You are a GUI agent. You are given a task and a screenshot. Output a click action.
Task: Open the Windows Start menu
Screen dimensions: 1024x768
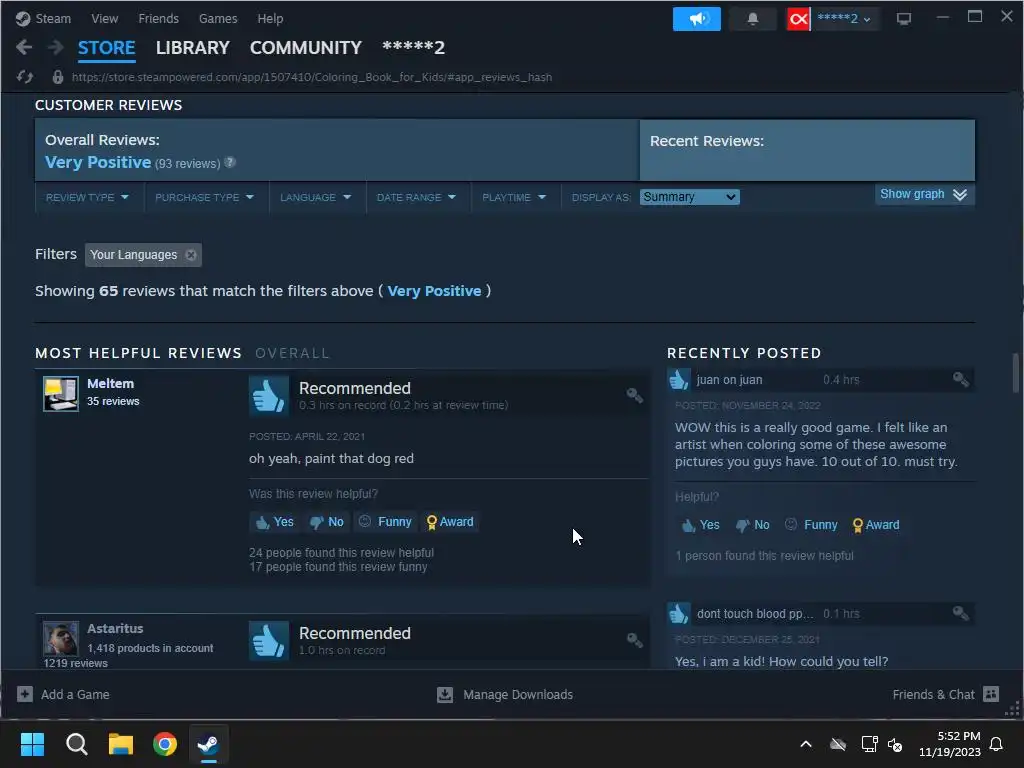[32, 744]
